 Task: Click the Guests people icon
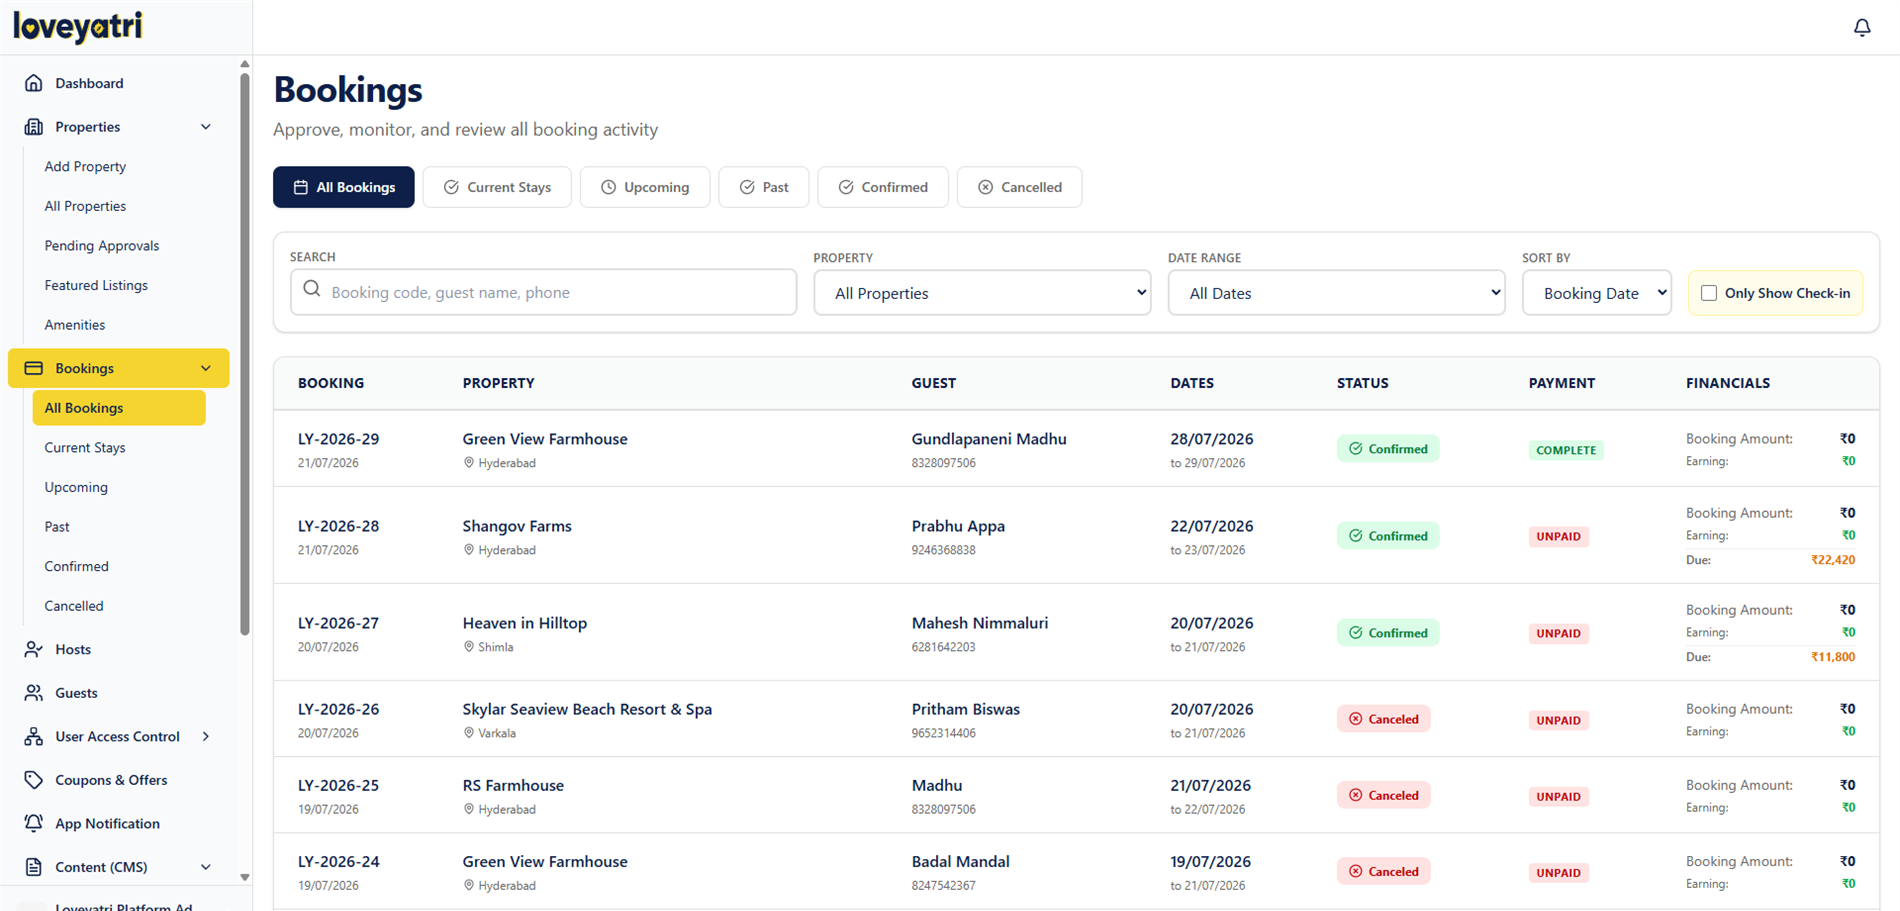click(x=34, y=693)
